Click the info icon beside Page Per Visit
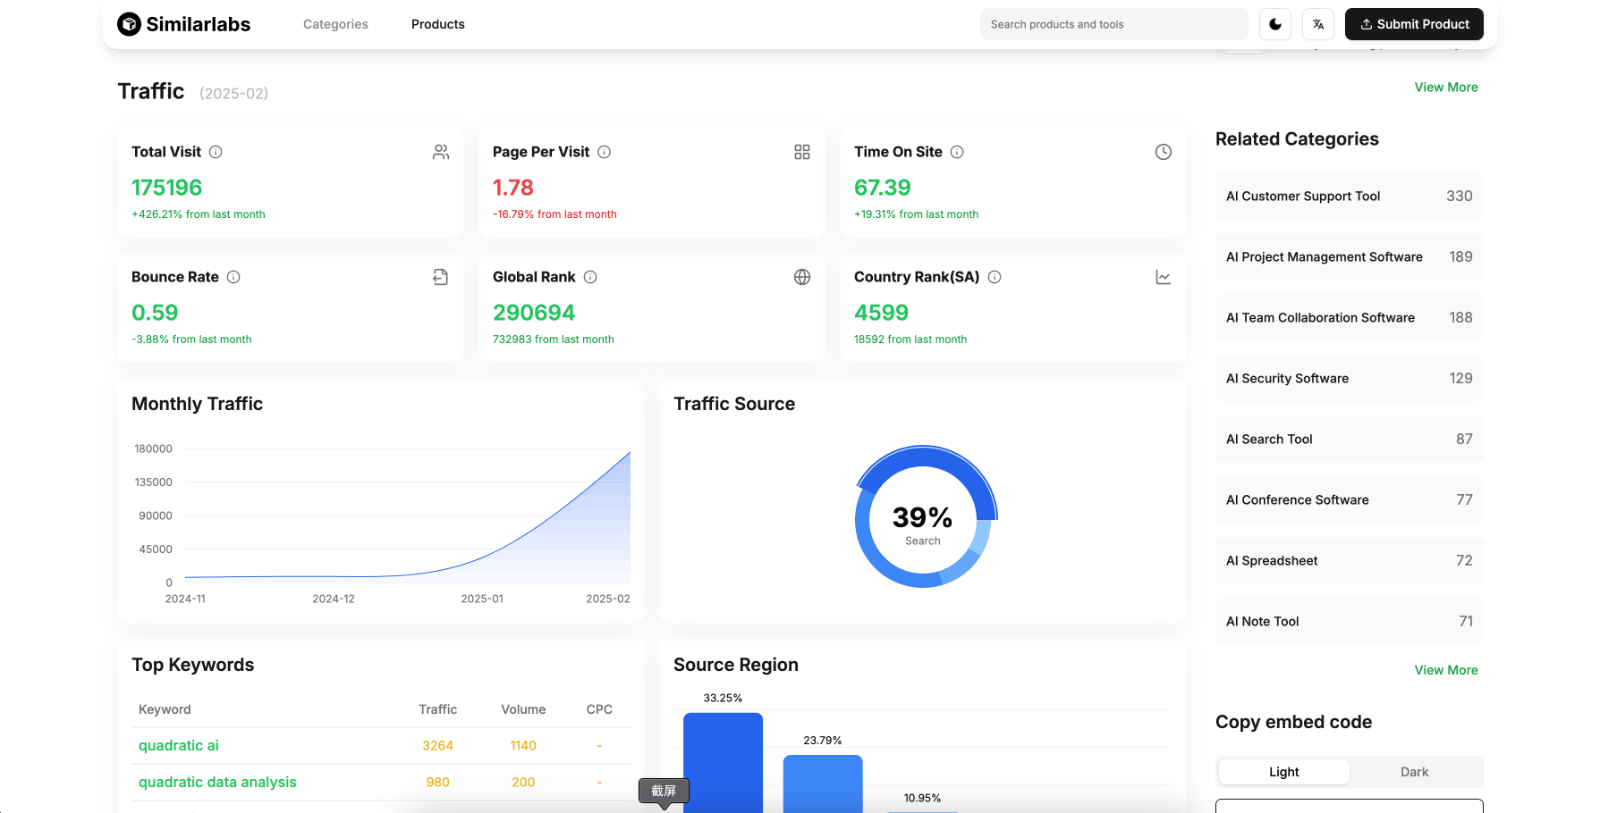 tap(604, 152)
